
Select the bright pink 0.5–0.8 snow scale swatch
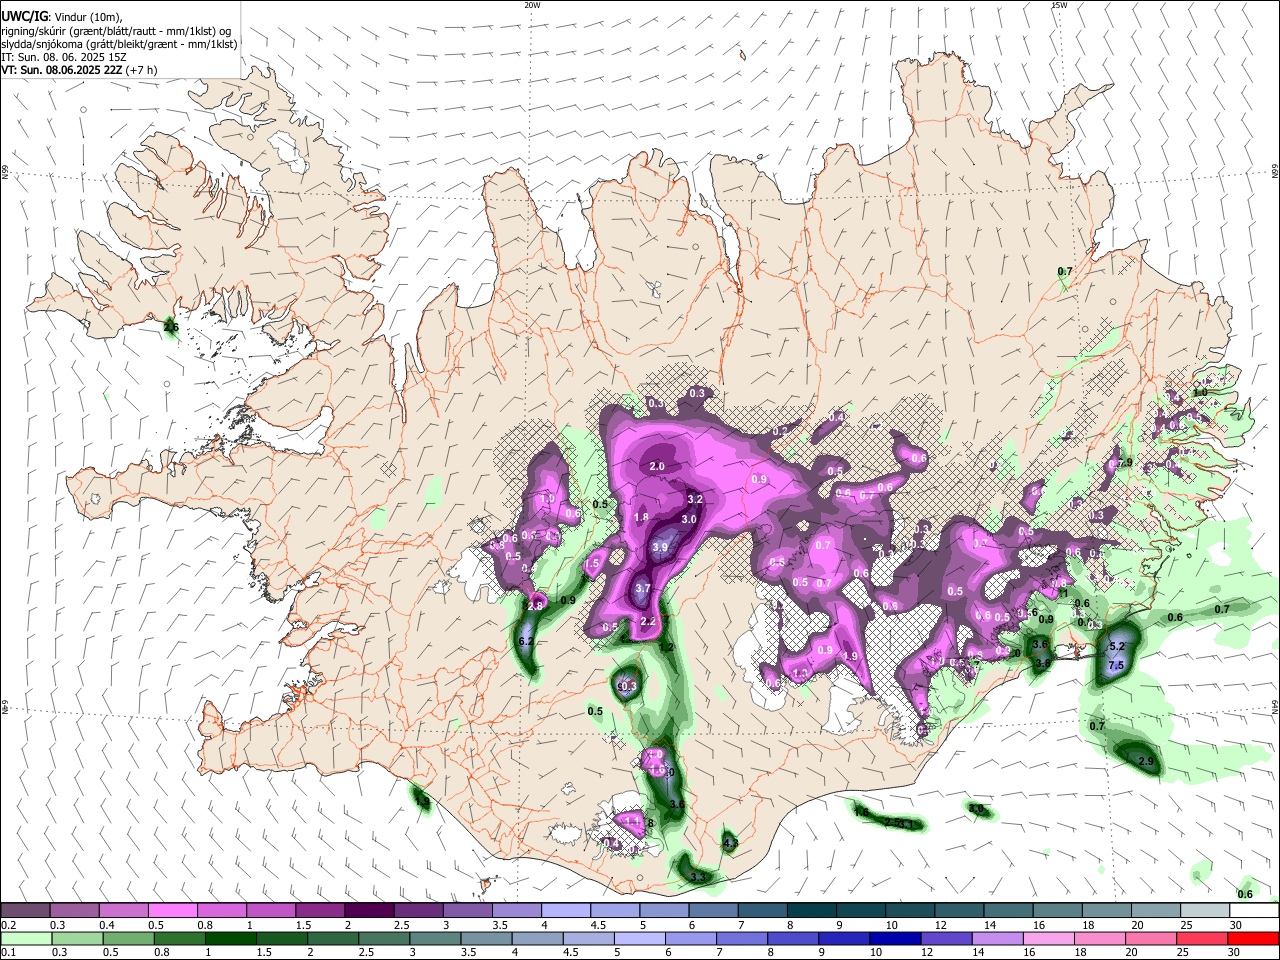[172, 910]
